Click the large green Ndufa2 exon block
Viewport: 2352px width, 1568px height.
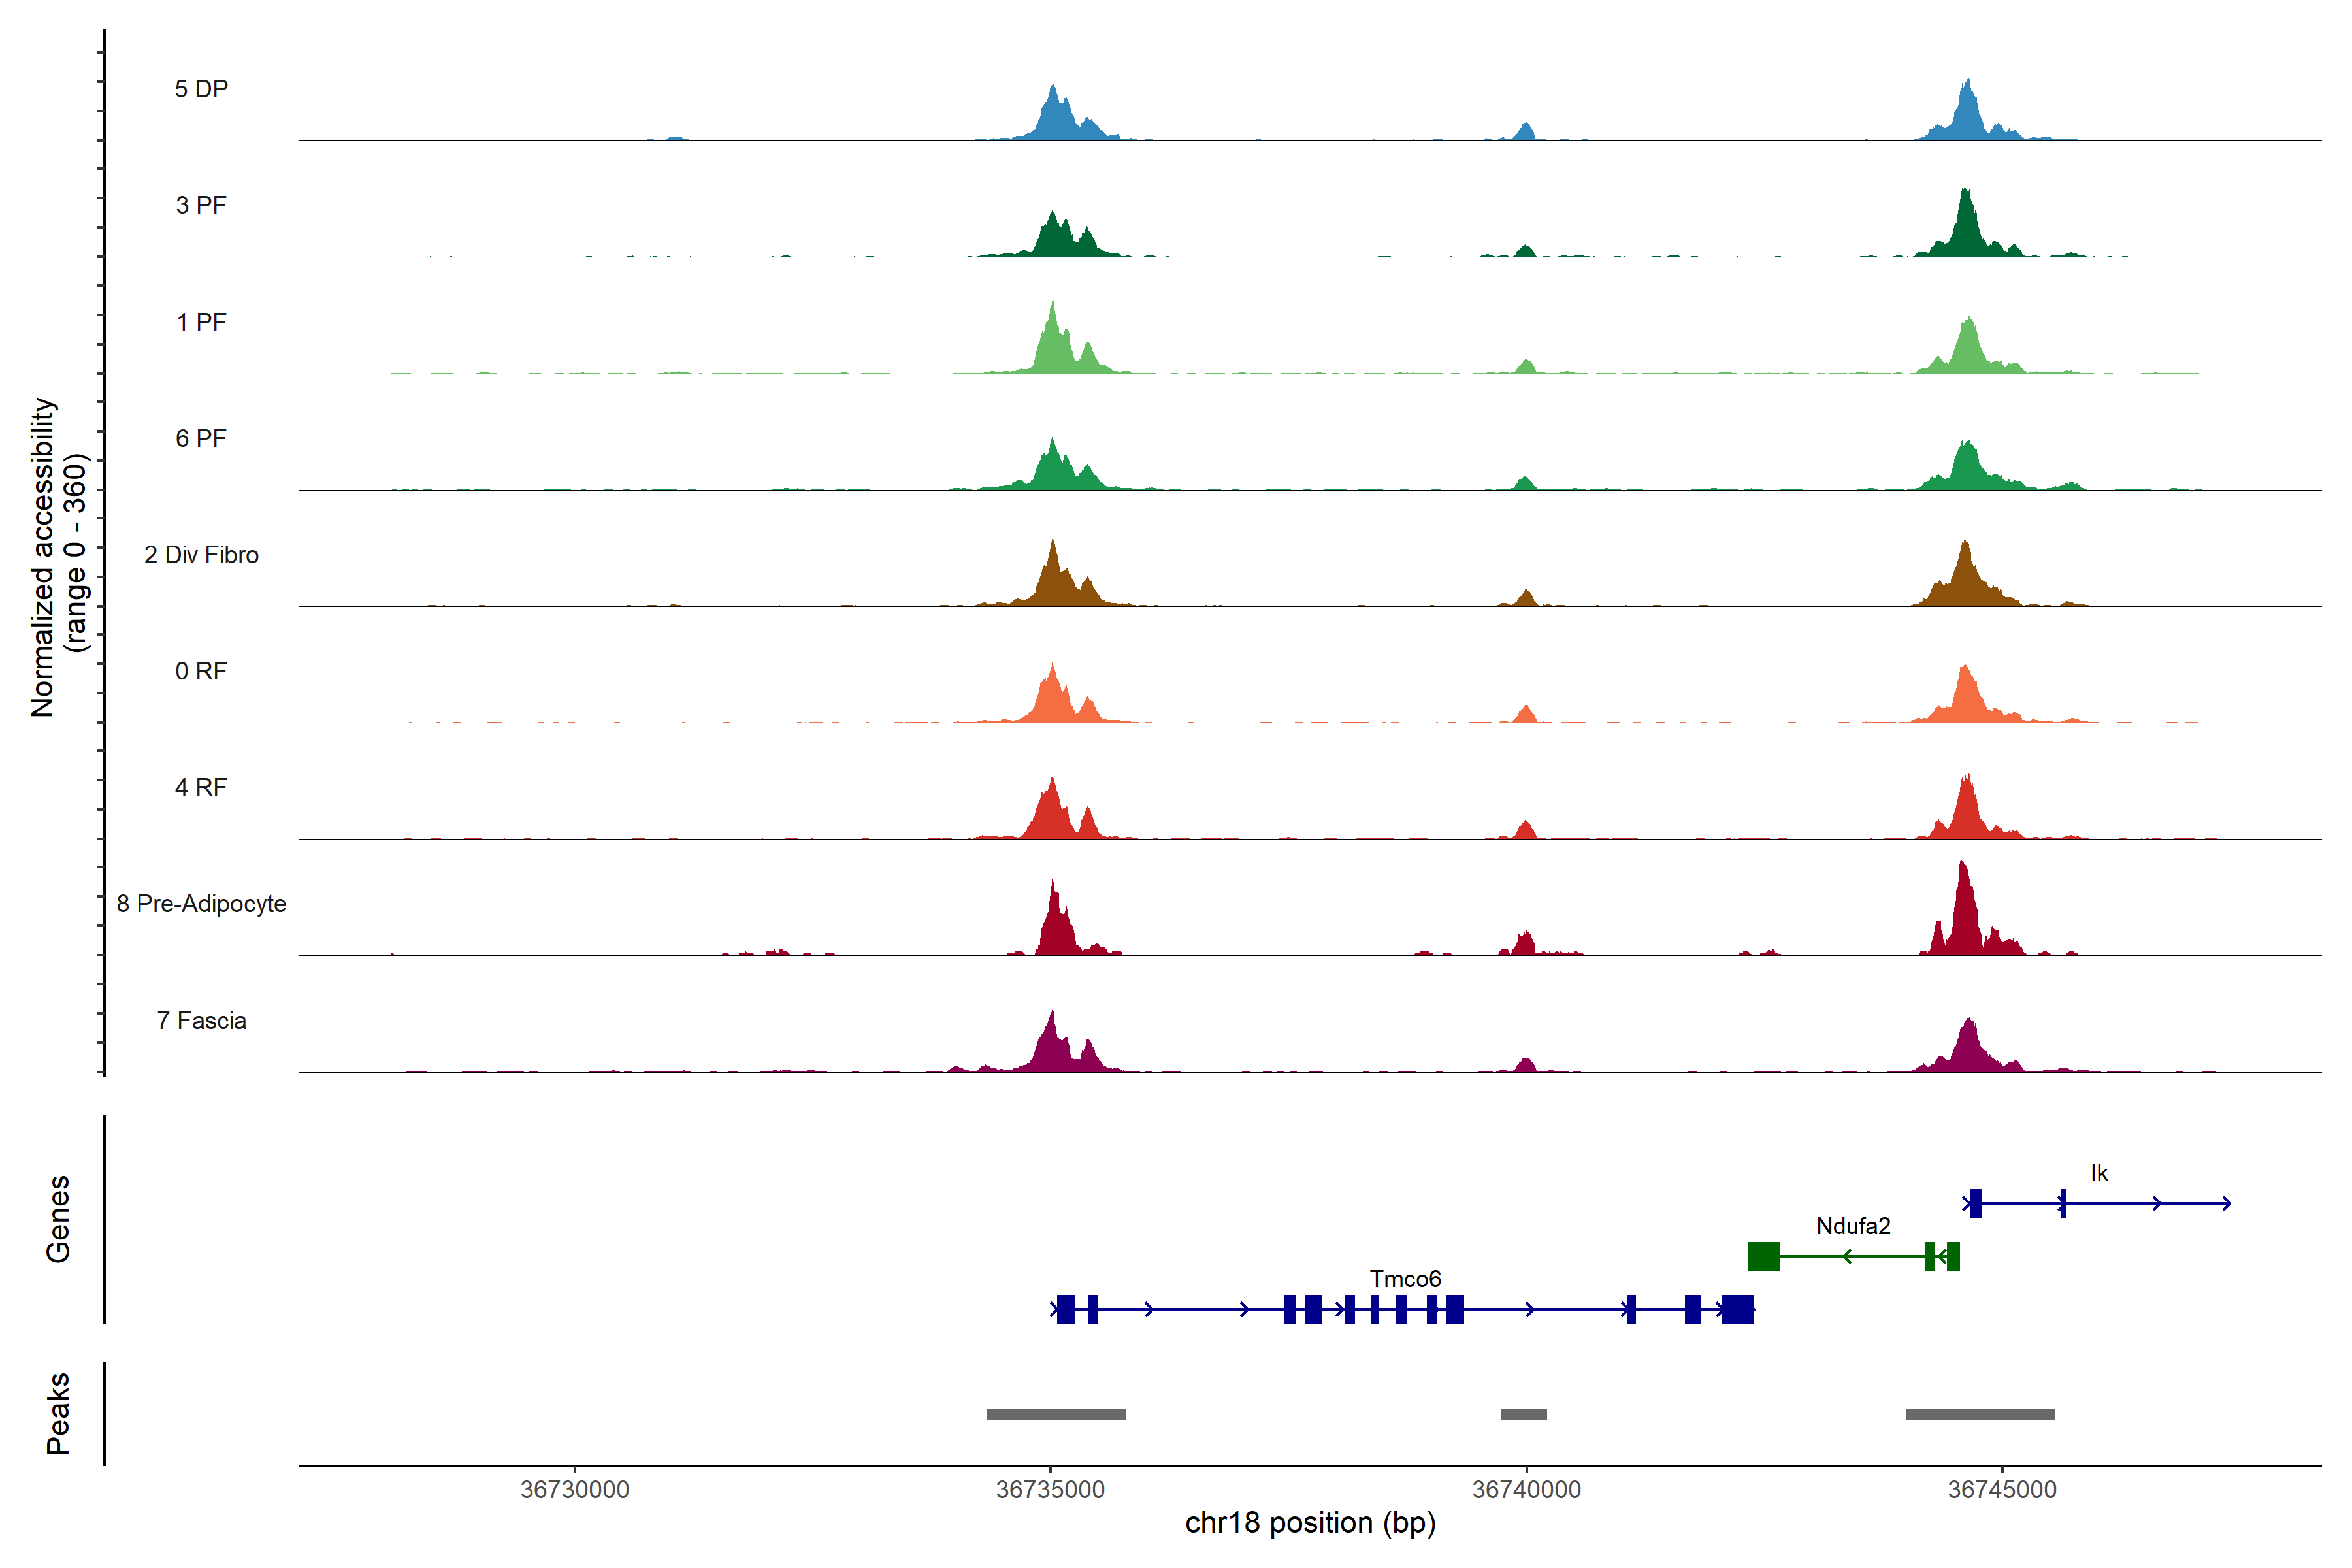click(x=1763, y=1256)
